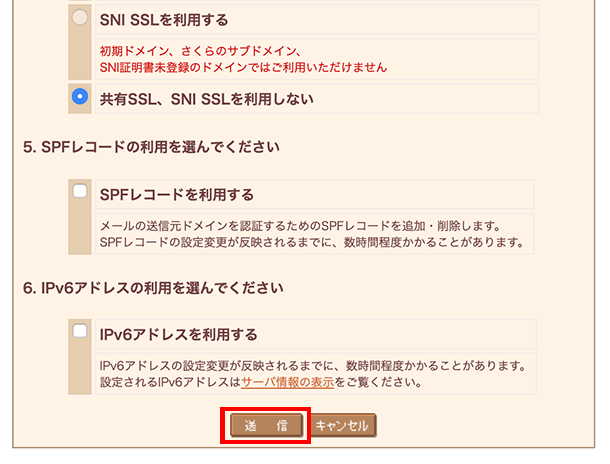Select the 共有SSL、SNI SSLを利用しない radio button
The height and width of the screenshot is (464, 610).
pyautogui.click(x=80, y=96)
